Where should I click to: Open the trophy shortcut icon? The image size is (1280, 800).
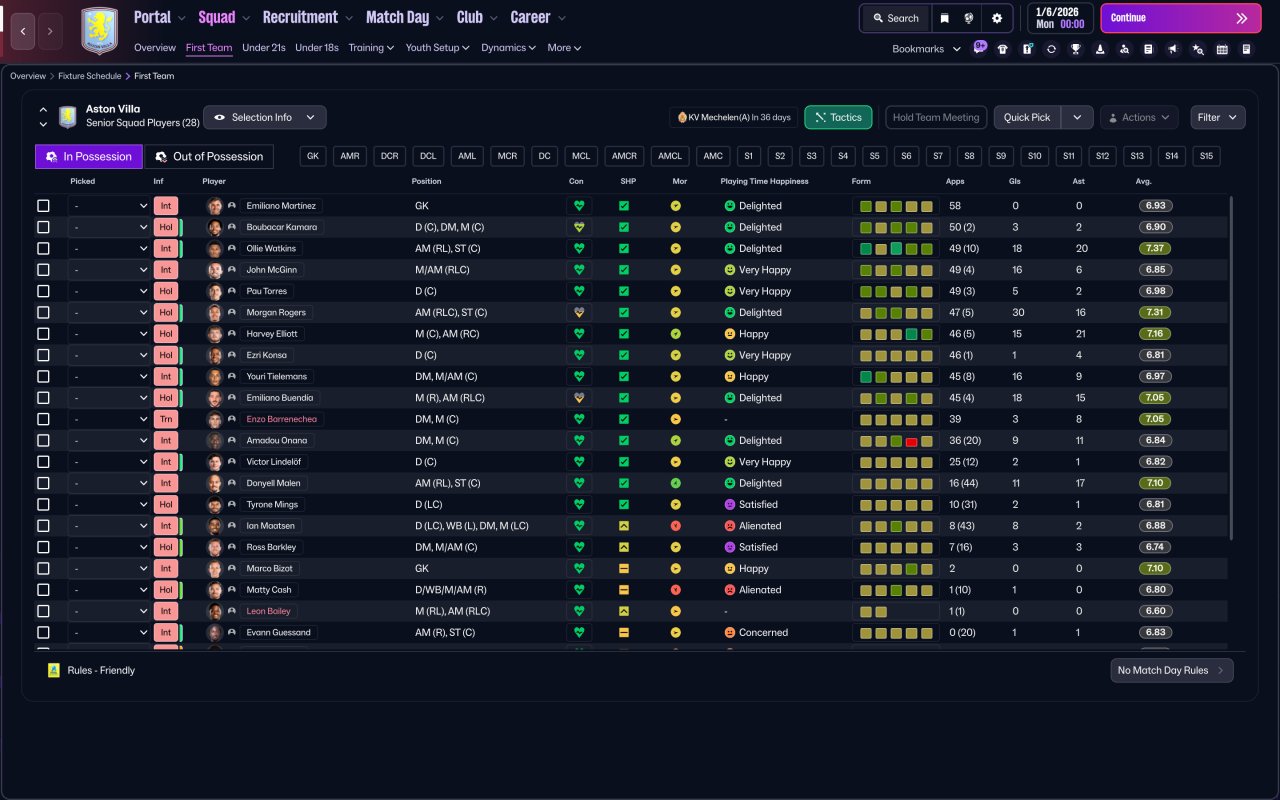1075,49
